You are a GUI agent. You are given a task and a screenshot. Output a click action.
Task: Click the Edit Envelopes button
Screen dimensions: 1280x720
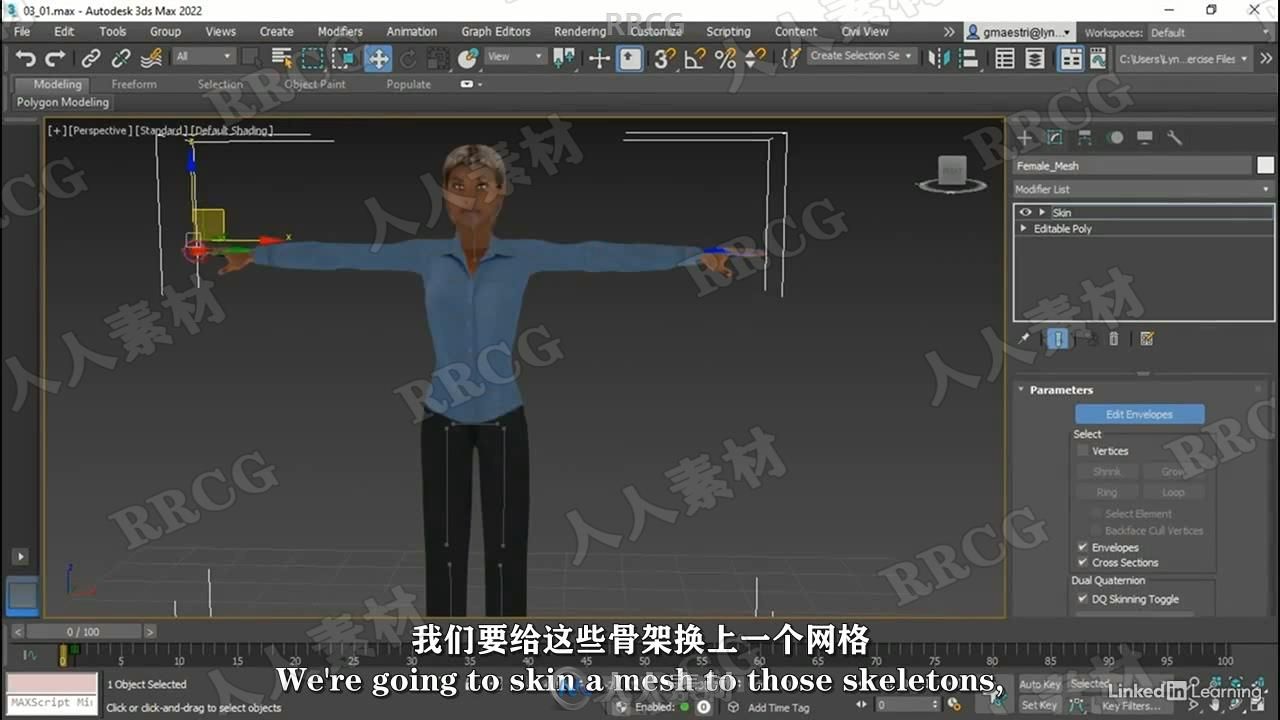(1139, 414)
